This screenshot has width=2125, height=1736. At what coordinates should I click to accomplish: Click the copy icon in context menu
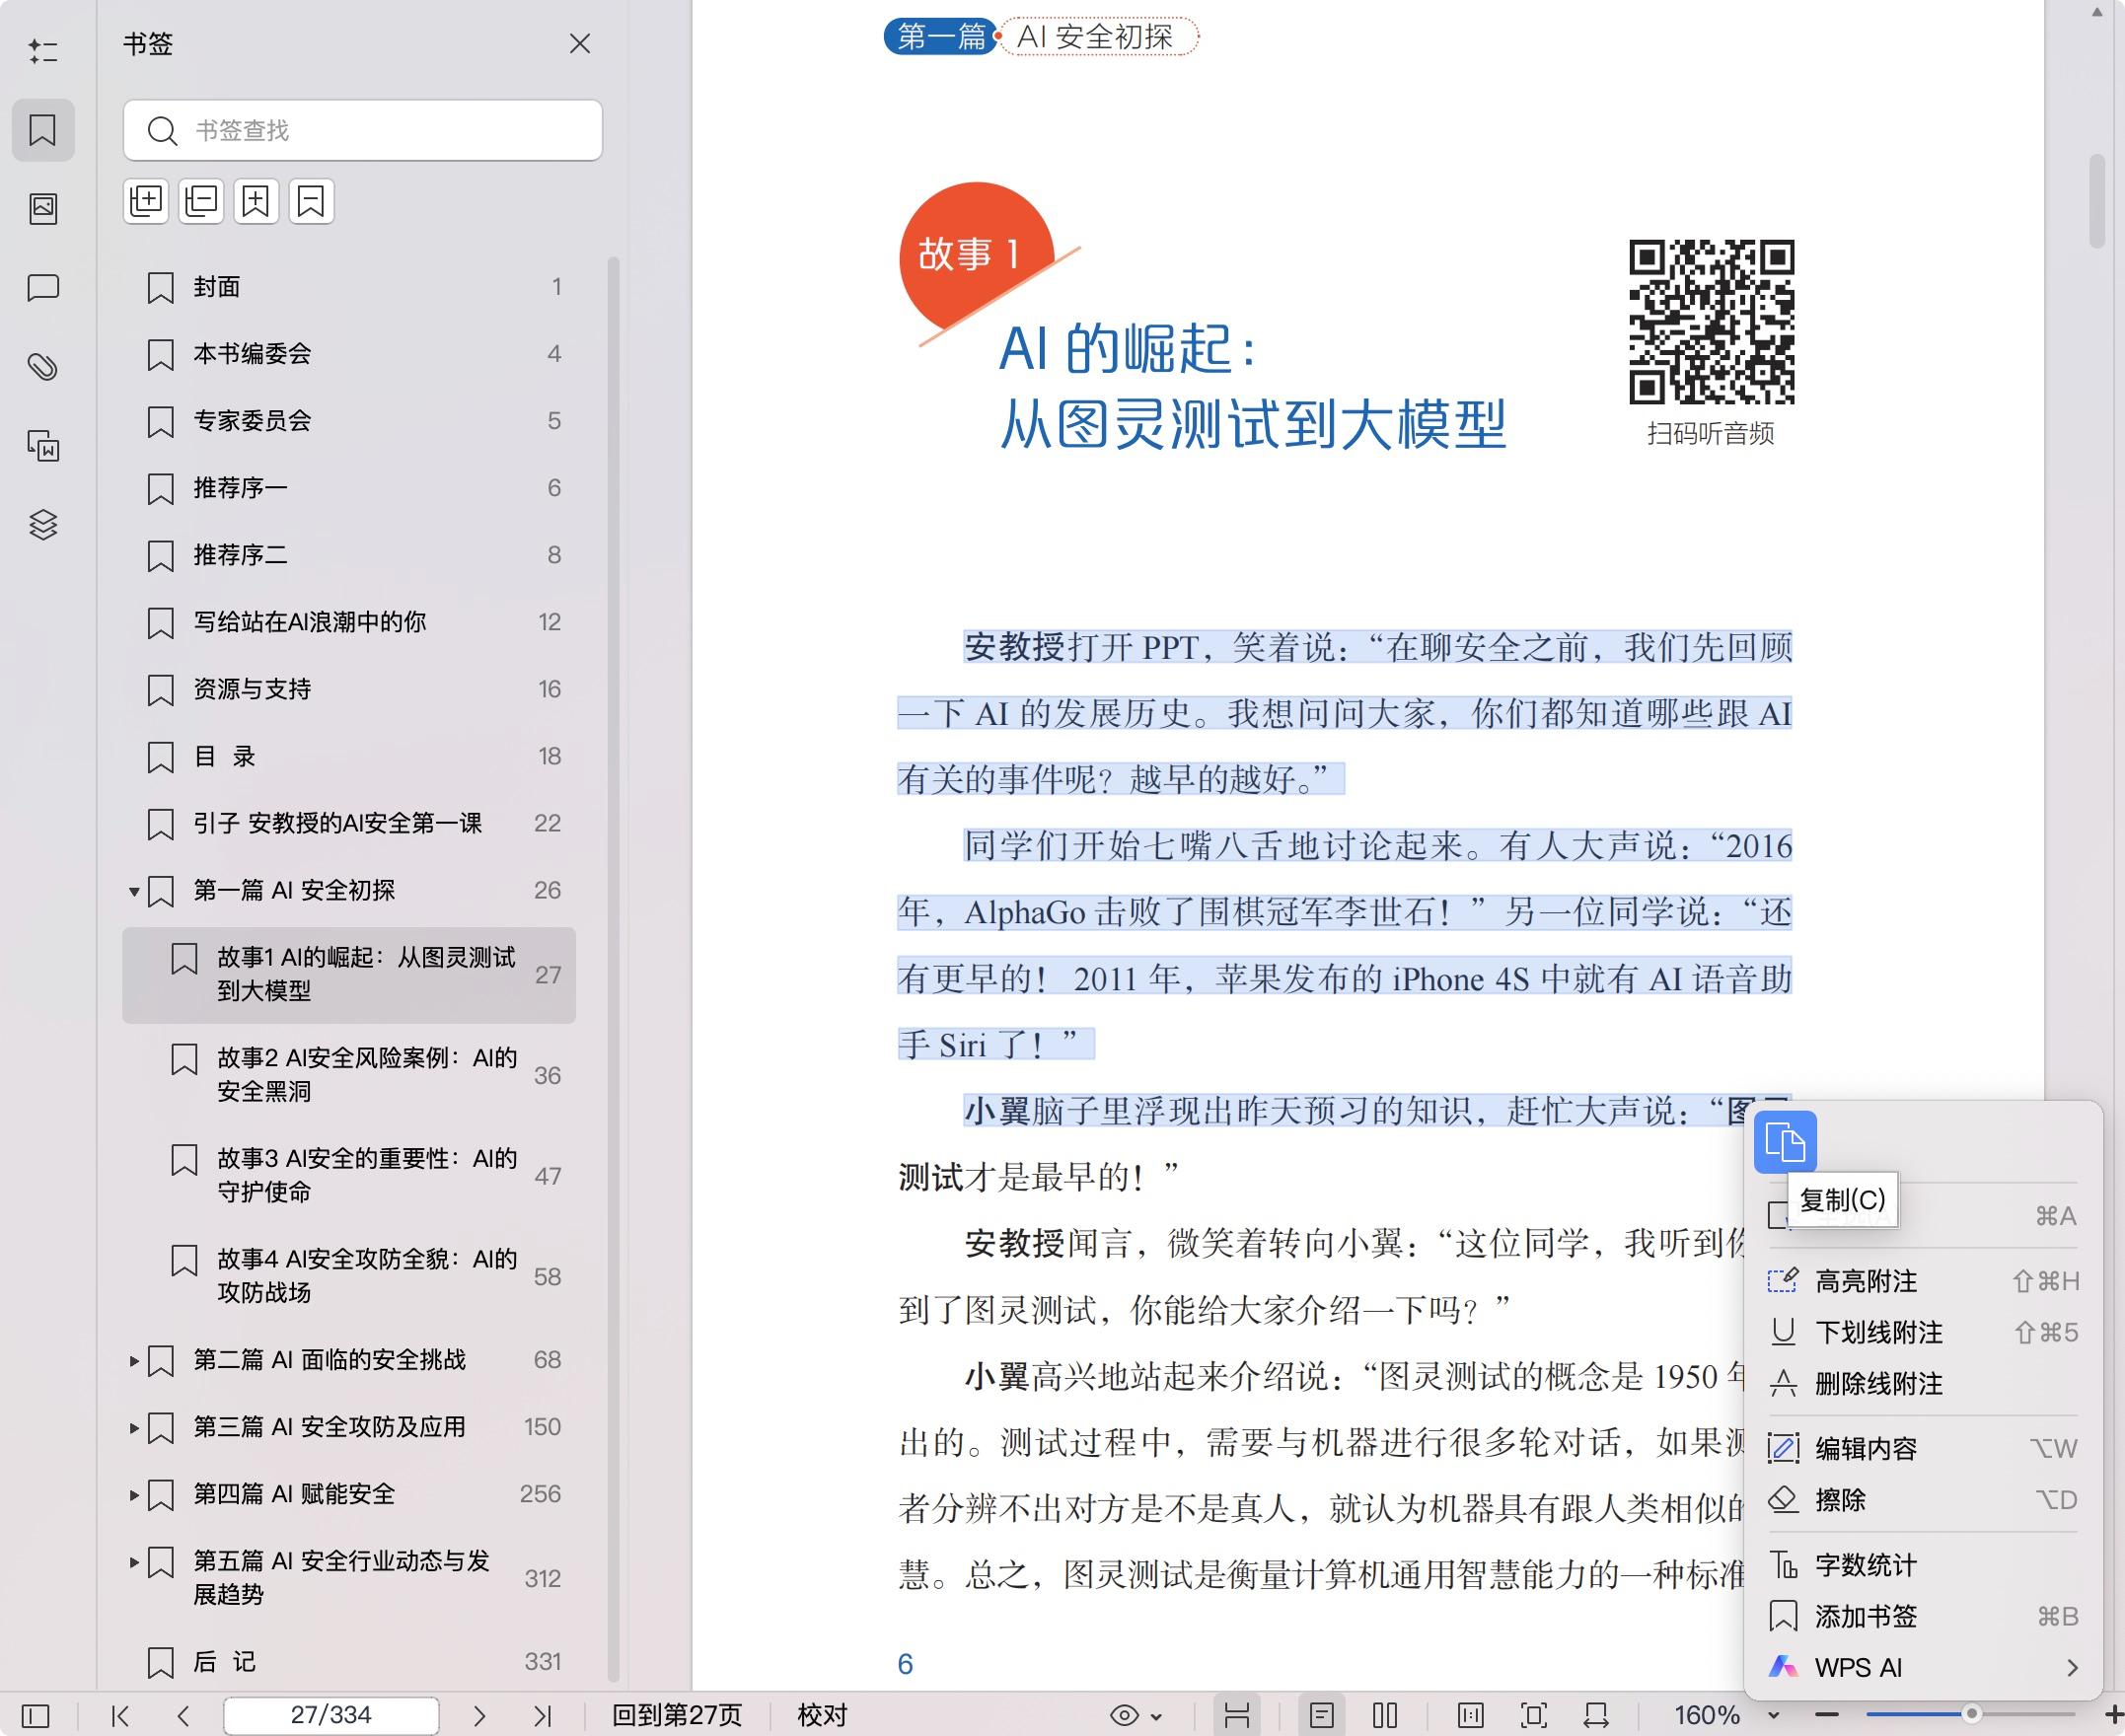1785,1141
